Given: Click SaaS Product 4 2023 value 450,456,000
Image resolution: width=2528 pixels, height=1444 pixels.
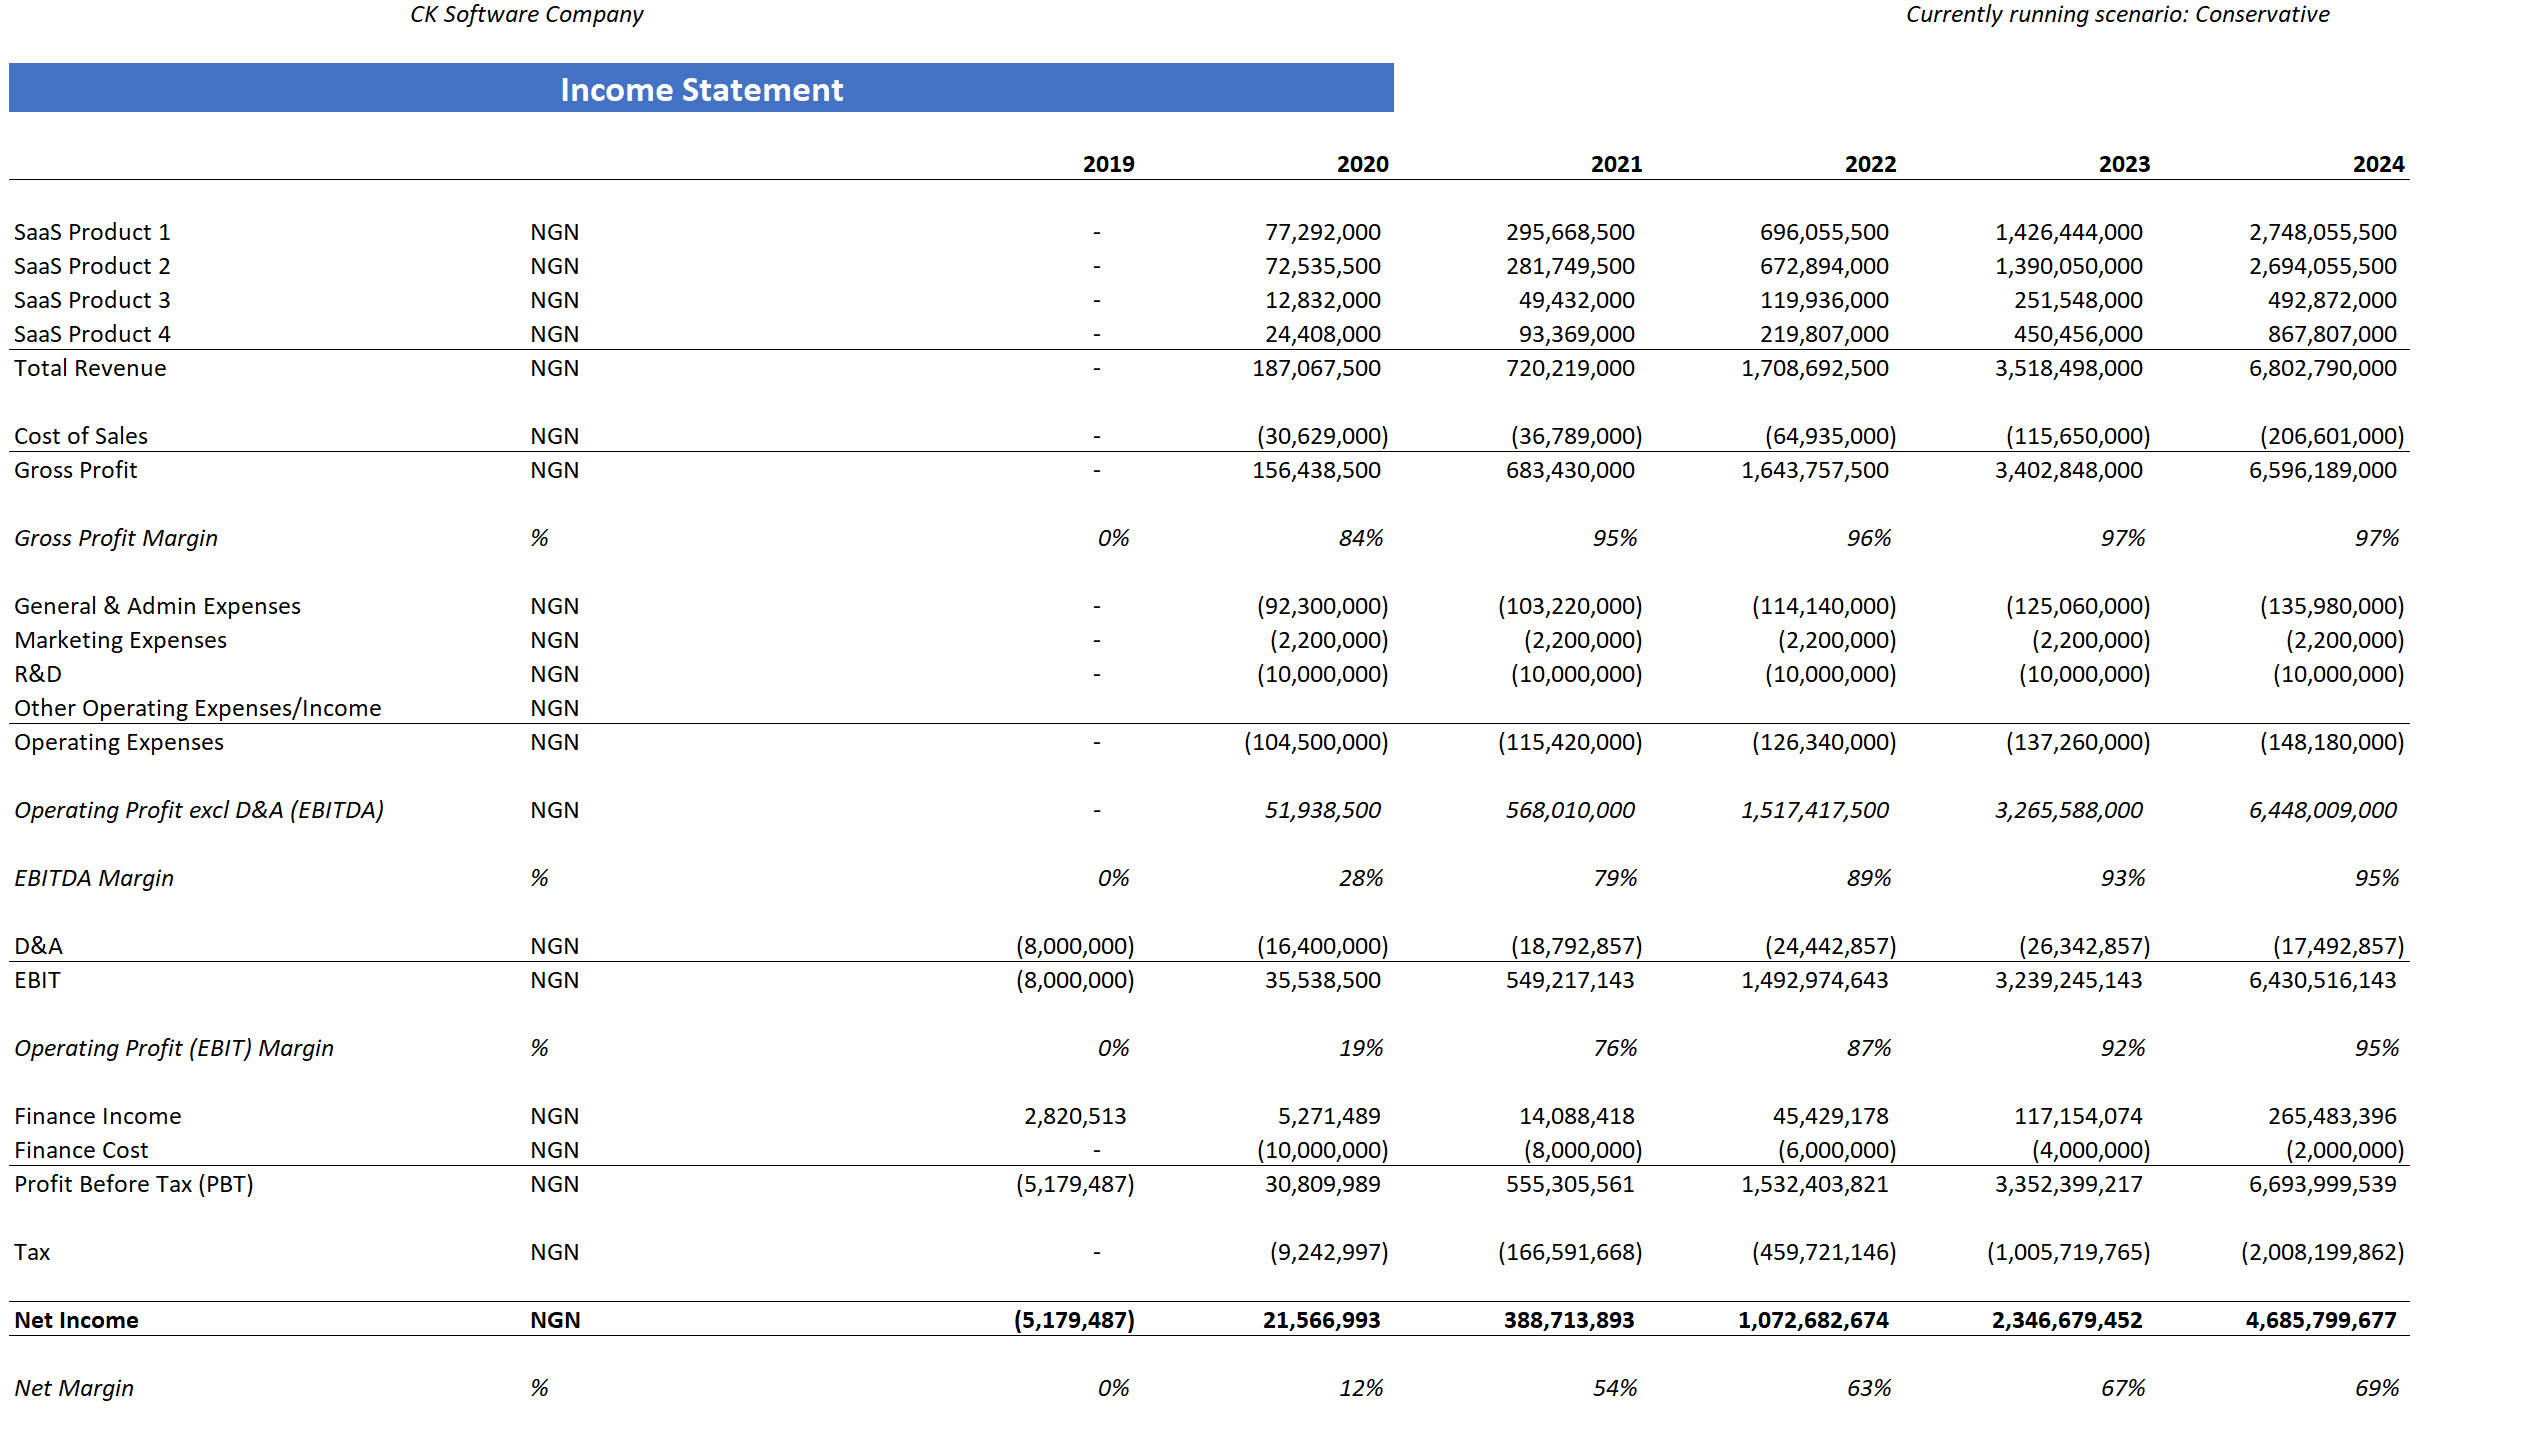Looking at the screenshot, I should (x=2078, y=334).
